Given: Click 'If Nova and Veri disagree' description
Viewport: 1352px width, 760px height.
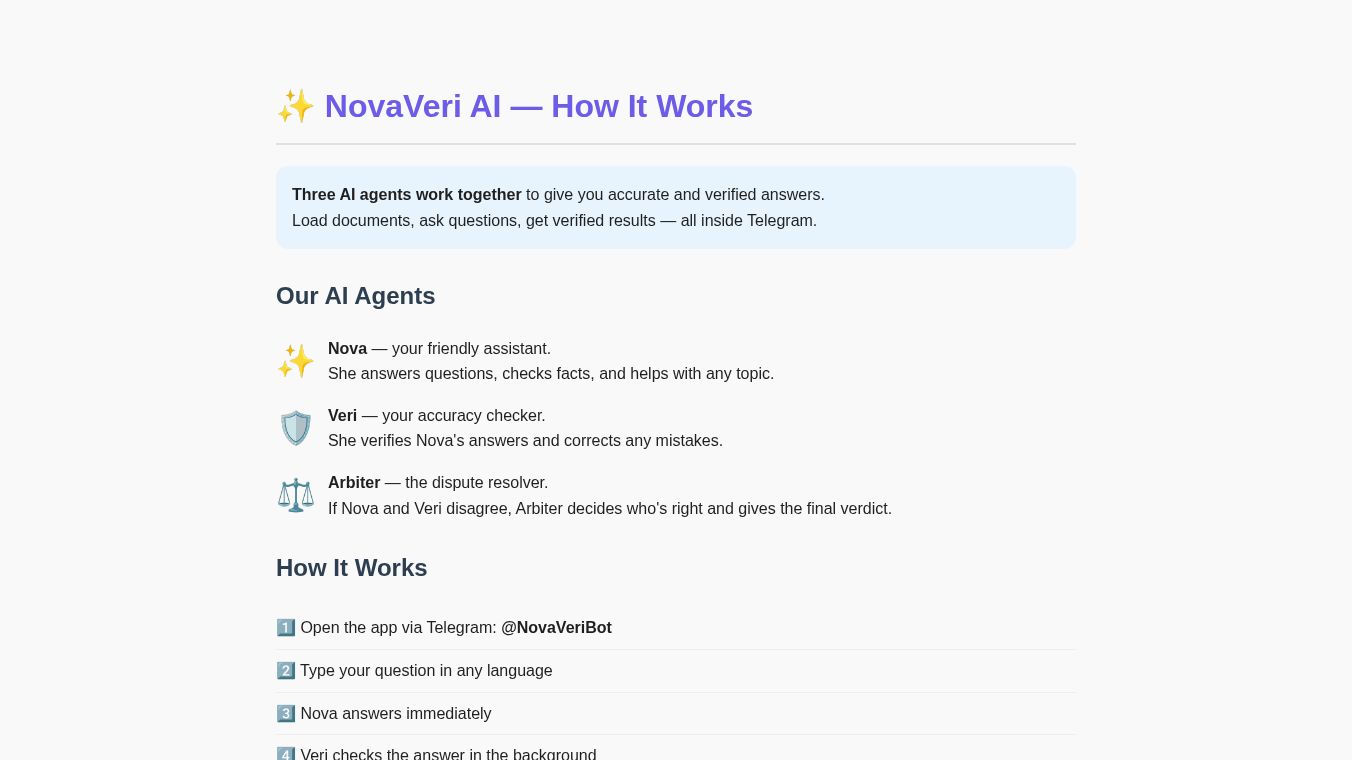Looking at the screenshot, I should click(610, 509).
